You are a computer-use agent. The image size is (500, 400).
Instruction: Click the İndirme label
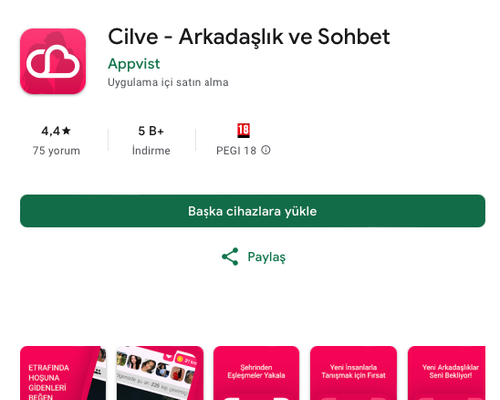(x=151, y=151)
